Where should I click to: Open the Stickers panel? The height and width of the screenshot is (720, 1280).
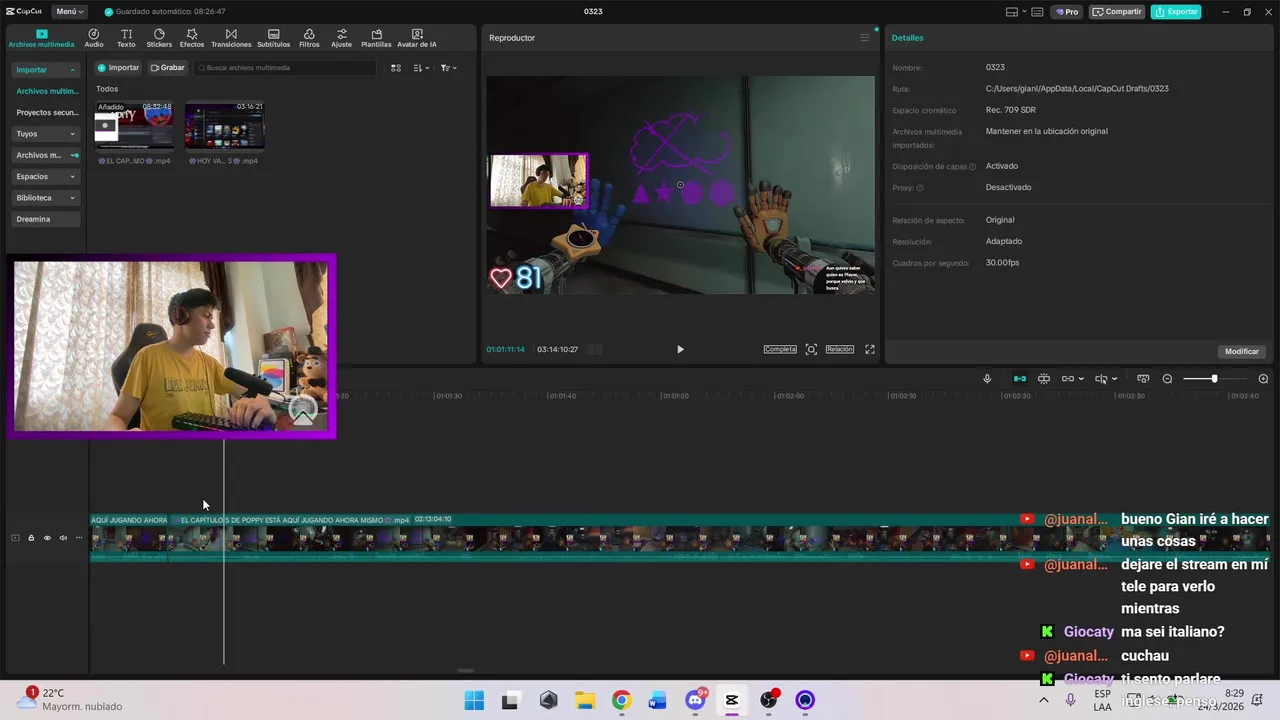click(159, 38)
